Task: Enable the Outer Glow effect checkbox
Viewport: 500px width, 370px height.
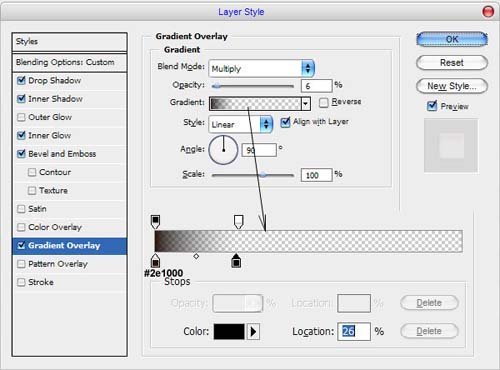Action: click(21, 117)
